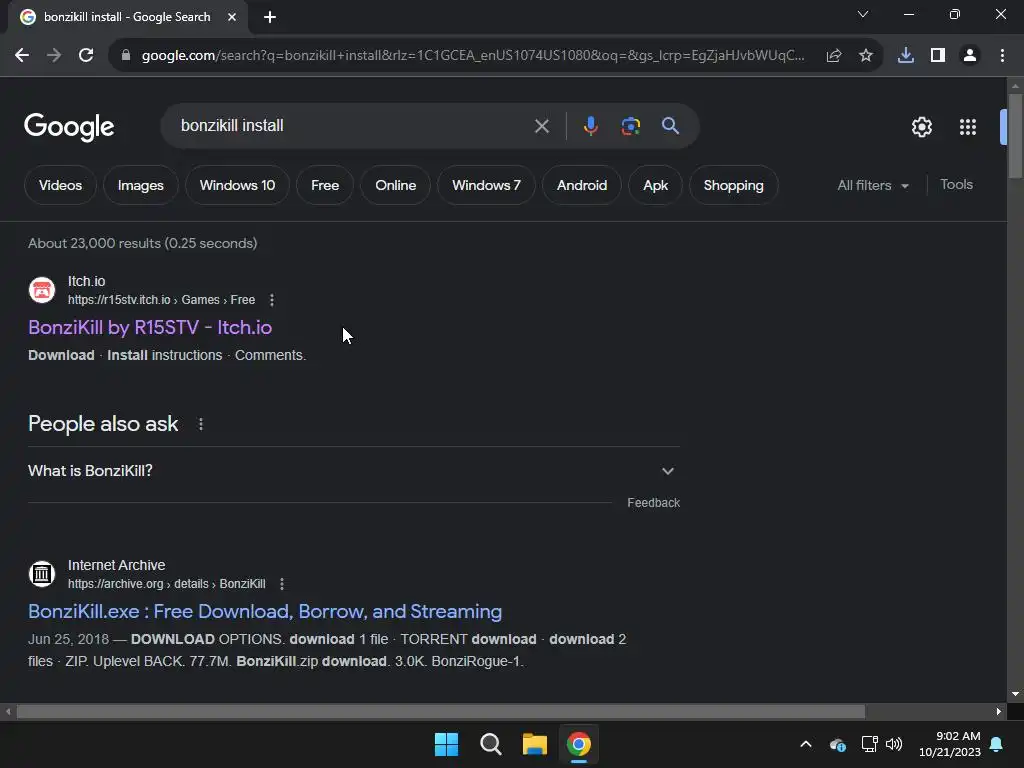Open more options for Itch.io result

[272, 300]
